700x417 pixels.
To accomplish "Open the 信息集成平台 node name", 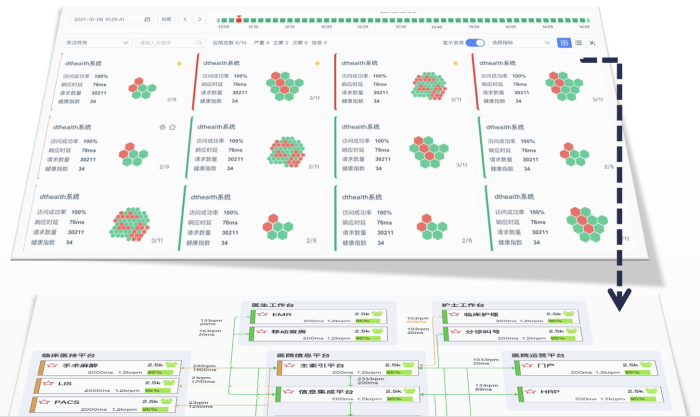I will 326,392.
